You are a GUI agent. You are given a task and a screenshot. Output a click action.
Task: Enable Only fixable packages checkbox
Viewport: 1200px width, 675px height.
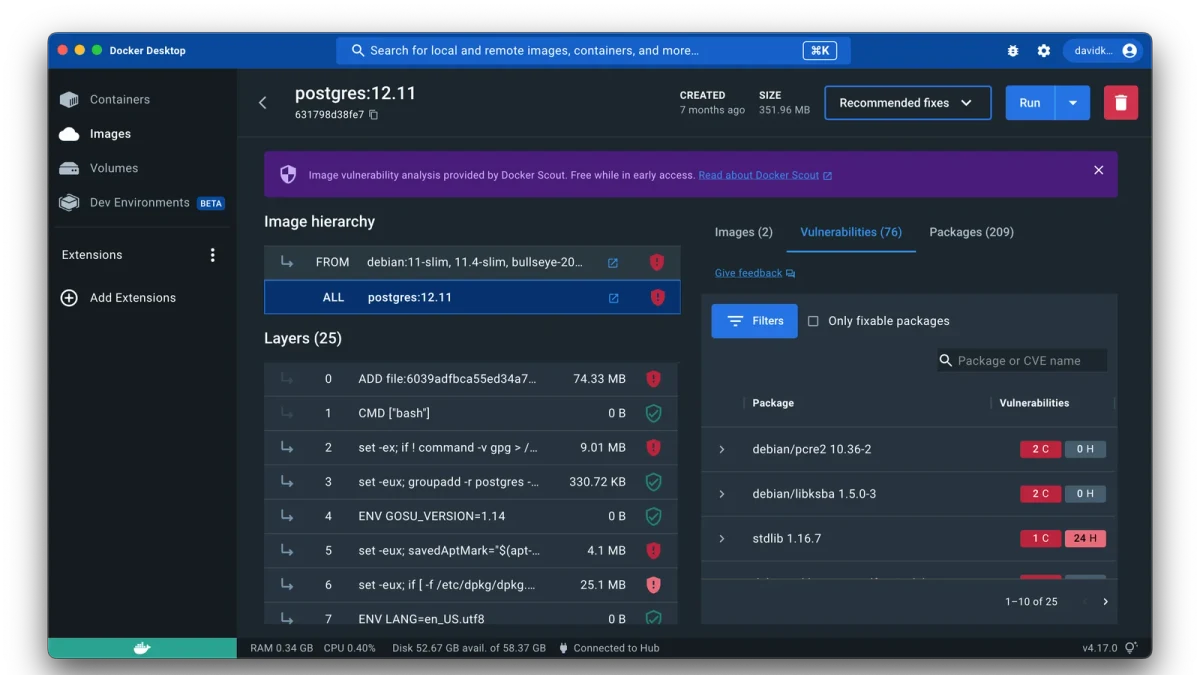tap(813, 321)
